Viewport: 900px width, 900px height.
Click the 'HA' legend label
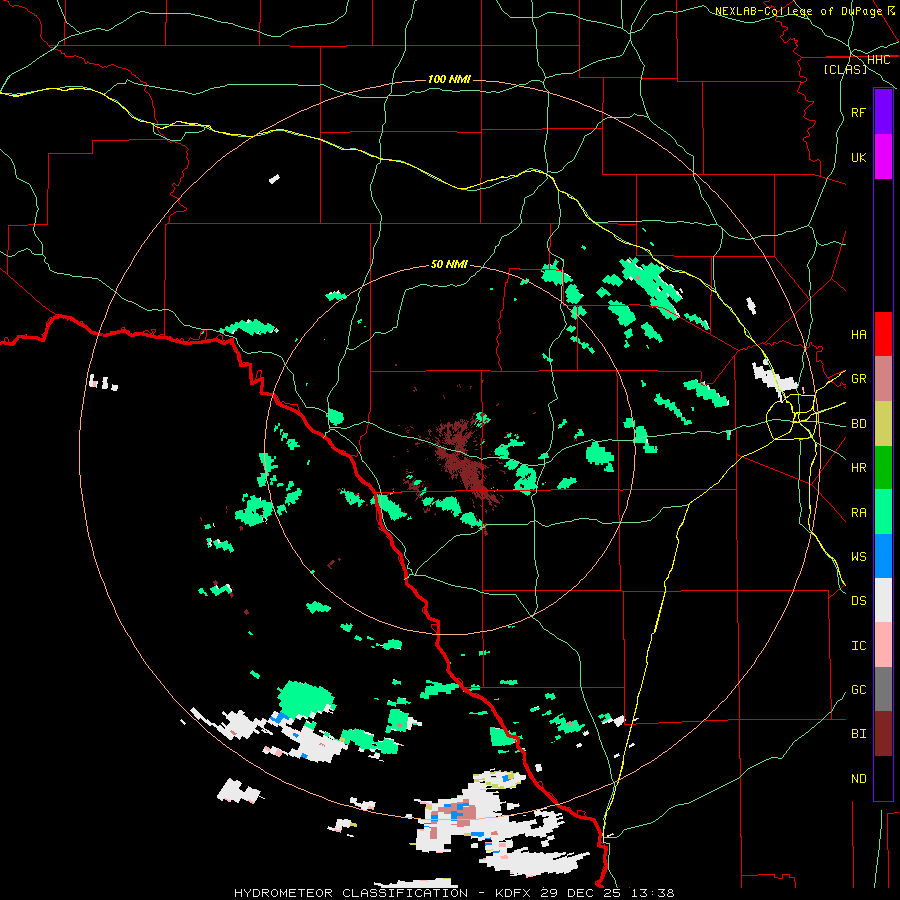pyautogui.click(x=858, y=335)
